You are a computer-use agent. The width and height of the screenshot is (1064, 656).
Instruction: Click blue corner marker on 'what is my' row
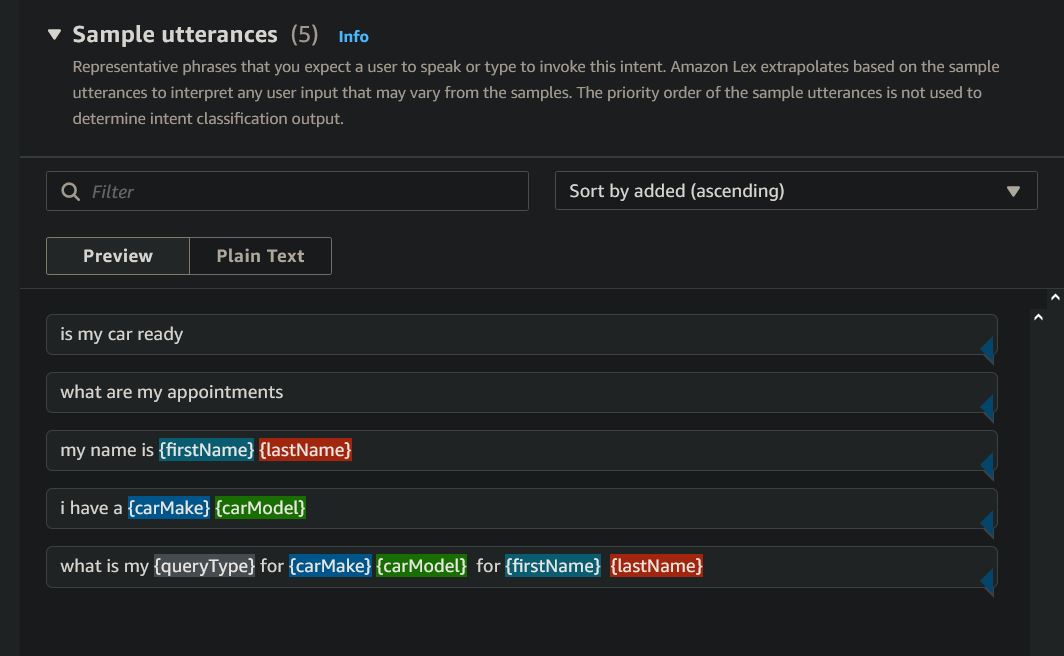click(x=987, y=581)
